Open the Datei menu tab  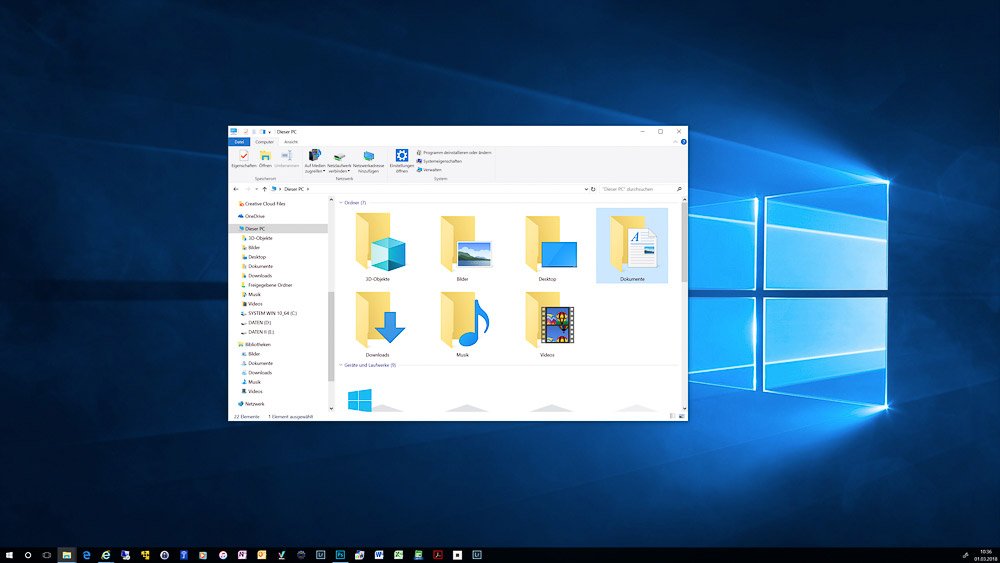coord(239,142)
